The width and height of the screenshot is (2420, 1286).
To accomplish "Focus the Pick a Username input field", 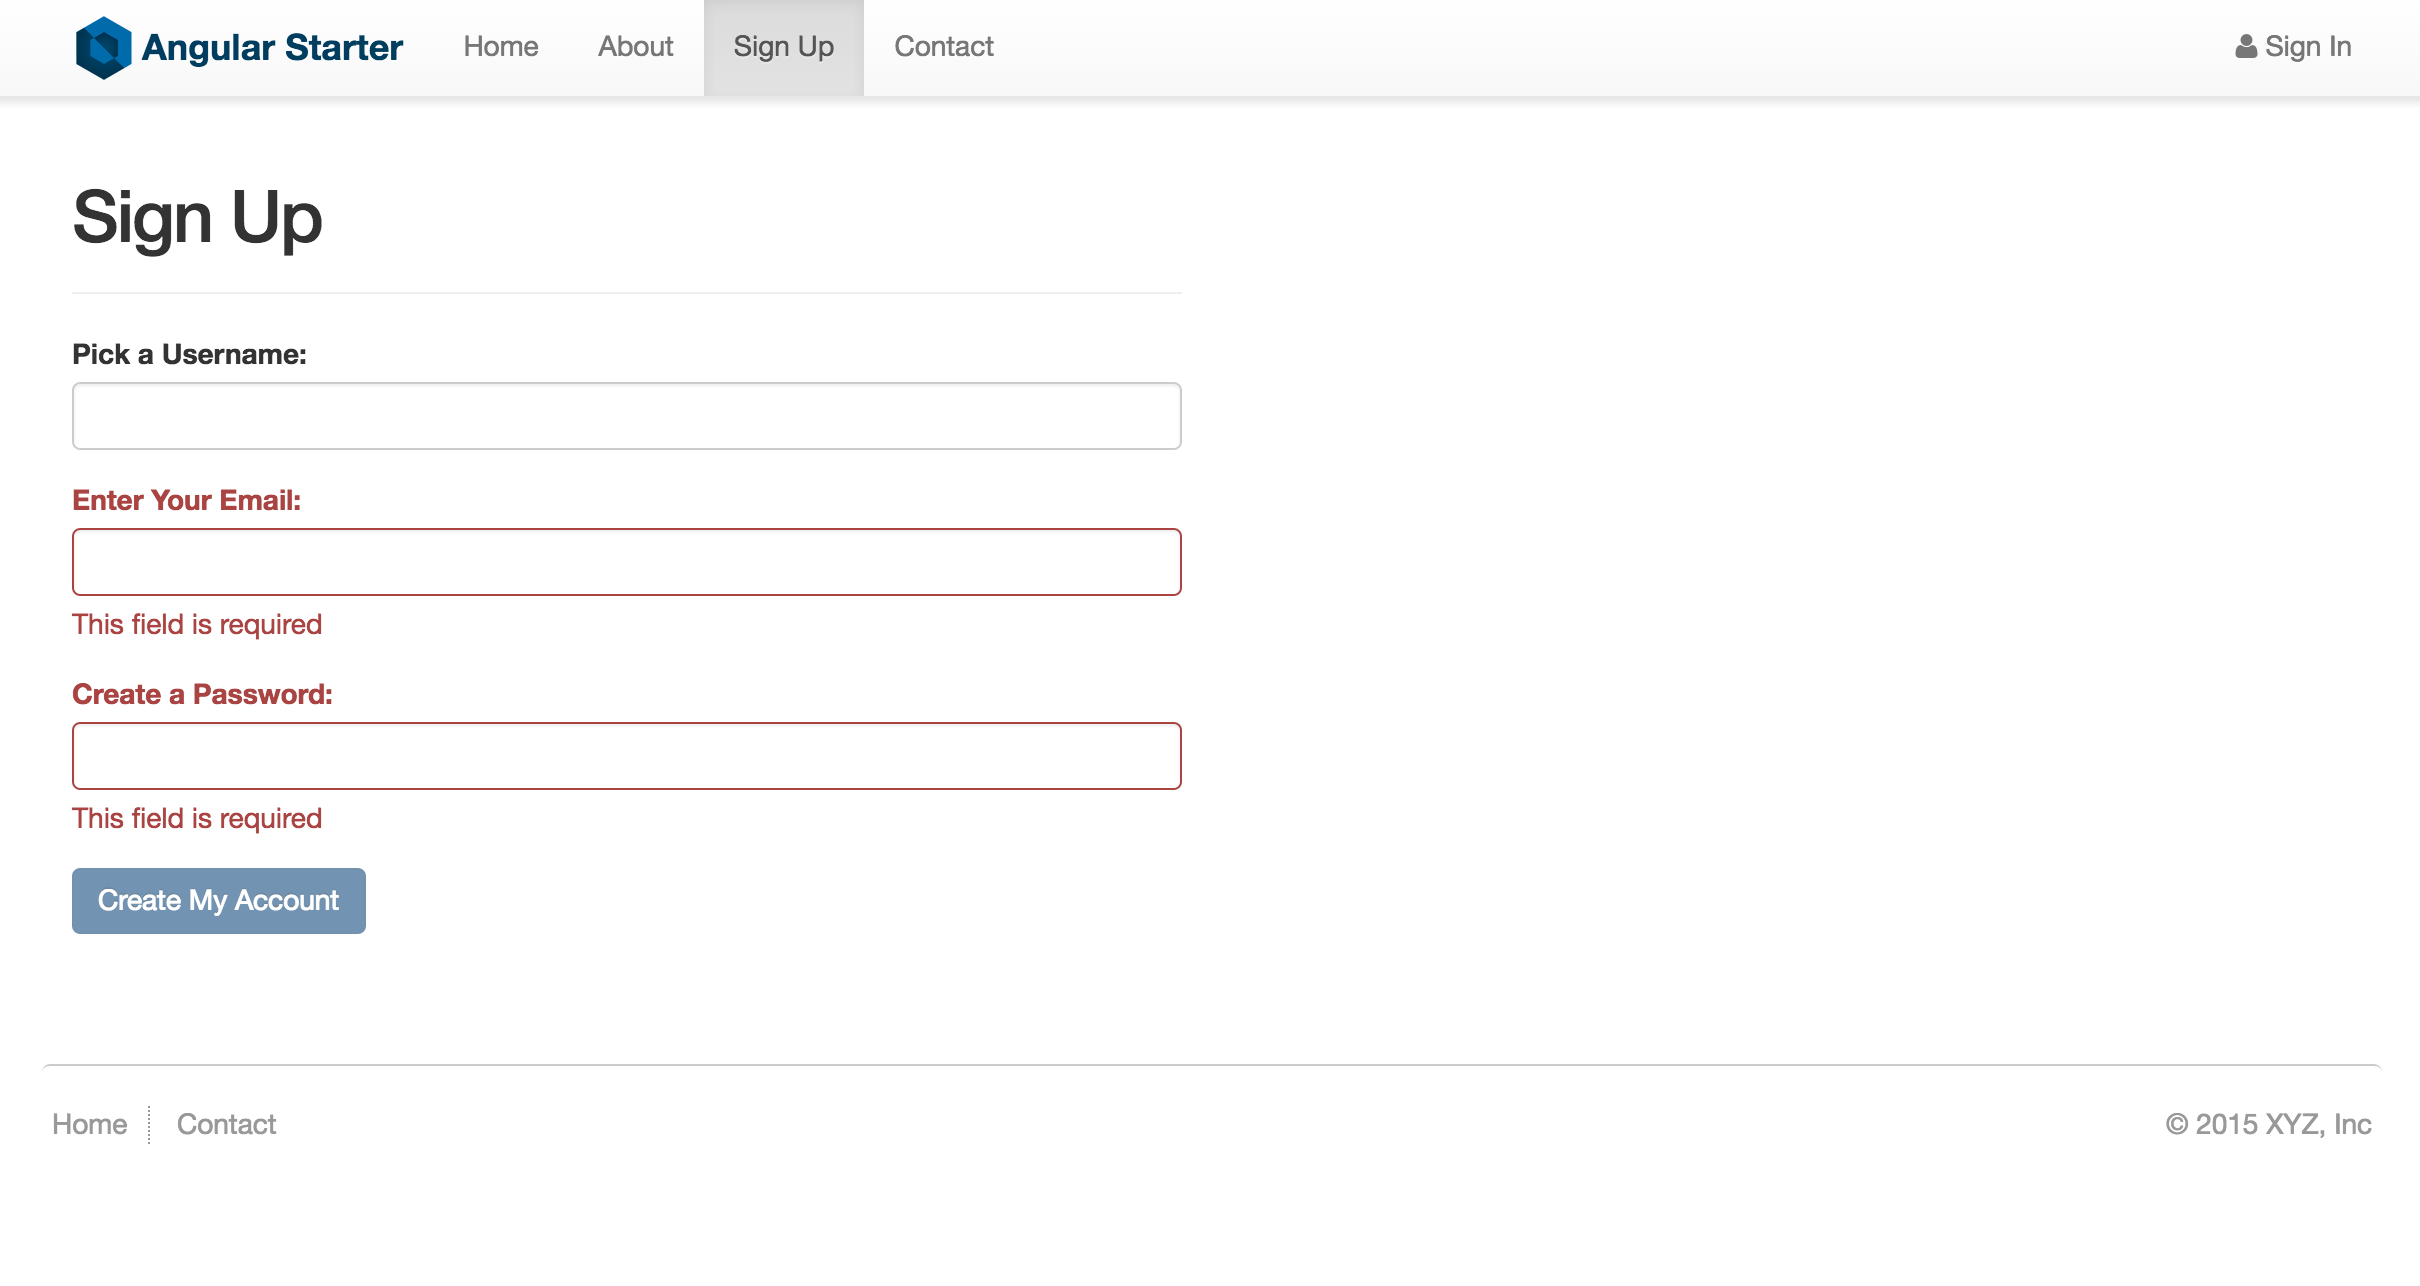I will (626, 416).
